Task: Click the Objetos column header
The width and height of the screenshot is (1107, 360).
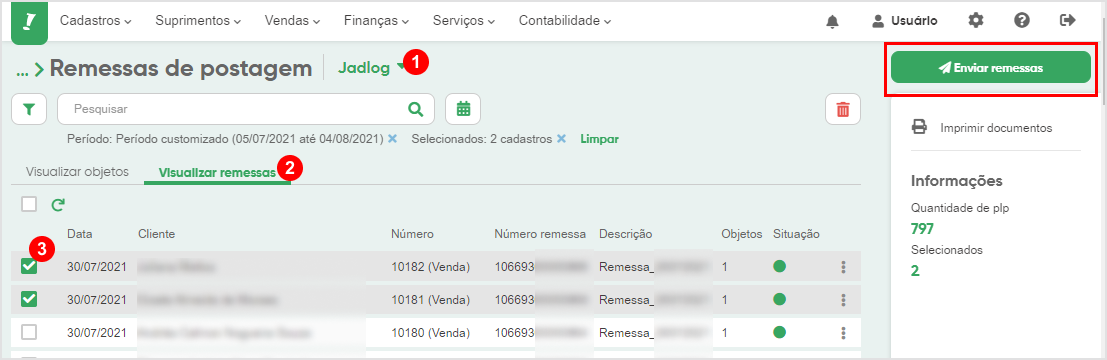Action: click(742, 234)
